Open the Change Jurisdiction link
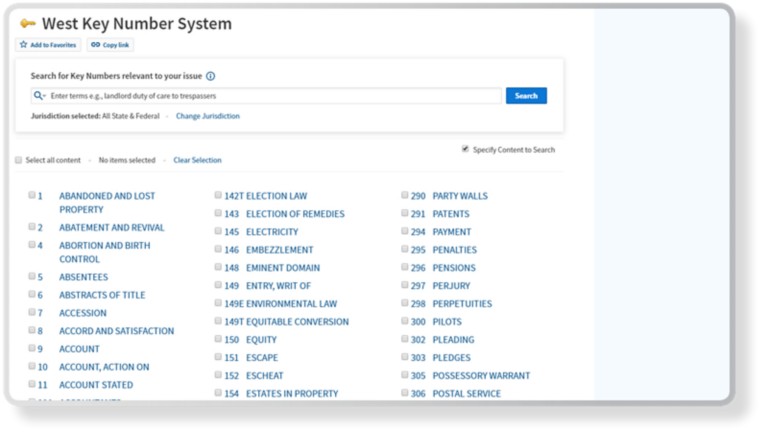768x432 pixels. coord(208,116)
